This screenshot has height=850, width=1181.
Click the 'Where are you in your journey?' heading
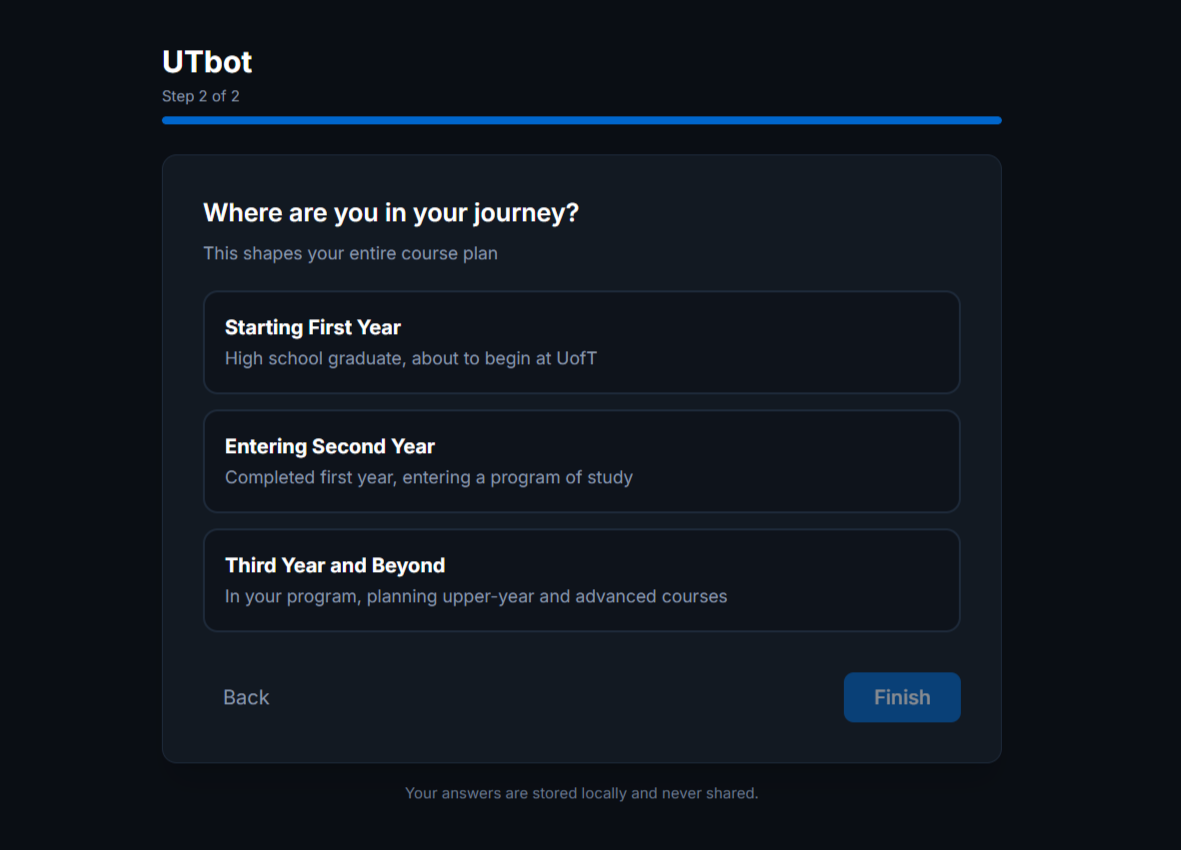[x=391, y=213]
